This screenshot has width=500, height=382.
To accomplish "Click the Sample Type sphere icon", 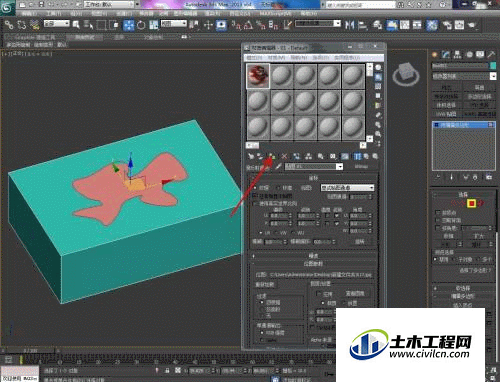I will pyautogui.click(x=378, y=67).
